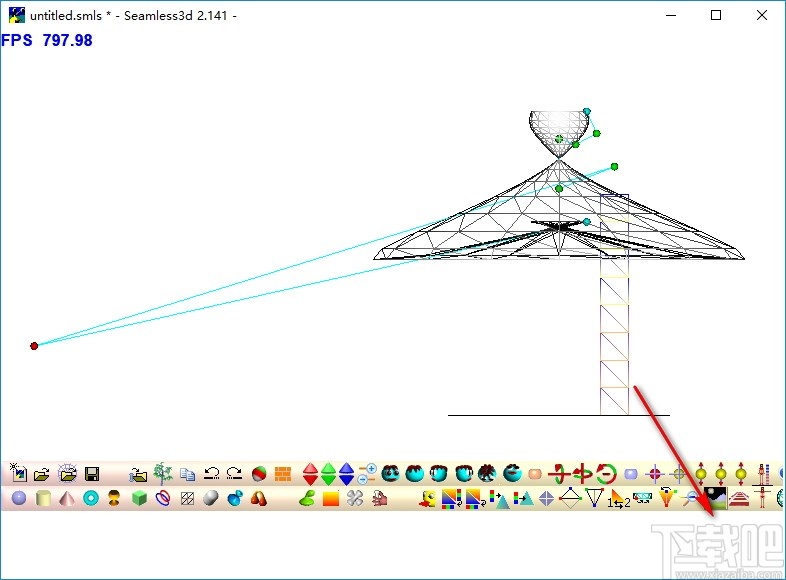Click the circular rotate icon with minus sign
Viewport: 786px width, 580px height.
click(607, 473)
